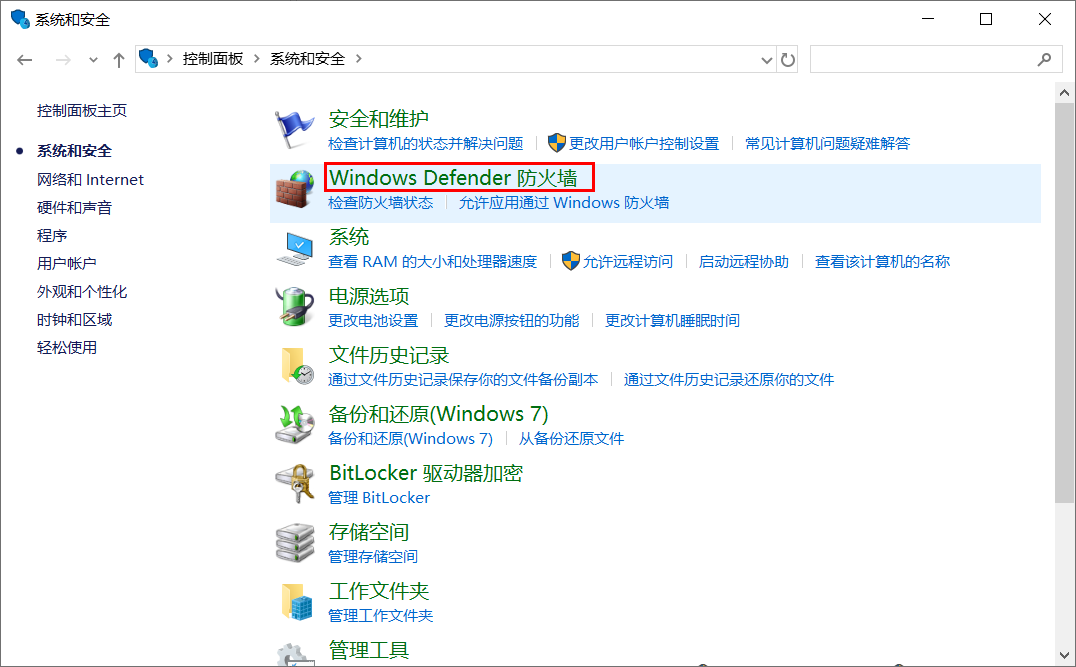Click 查看该计算机的名称 link
This screenshot has height=667, width=1076.
click(882, 261)
